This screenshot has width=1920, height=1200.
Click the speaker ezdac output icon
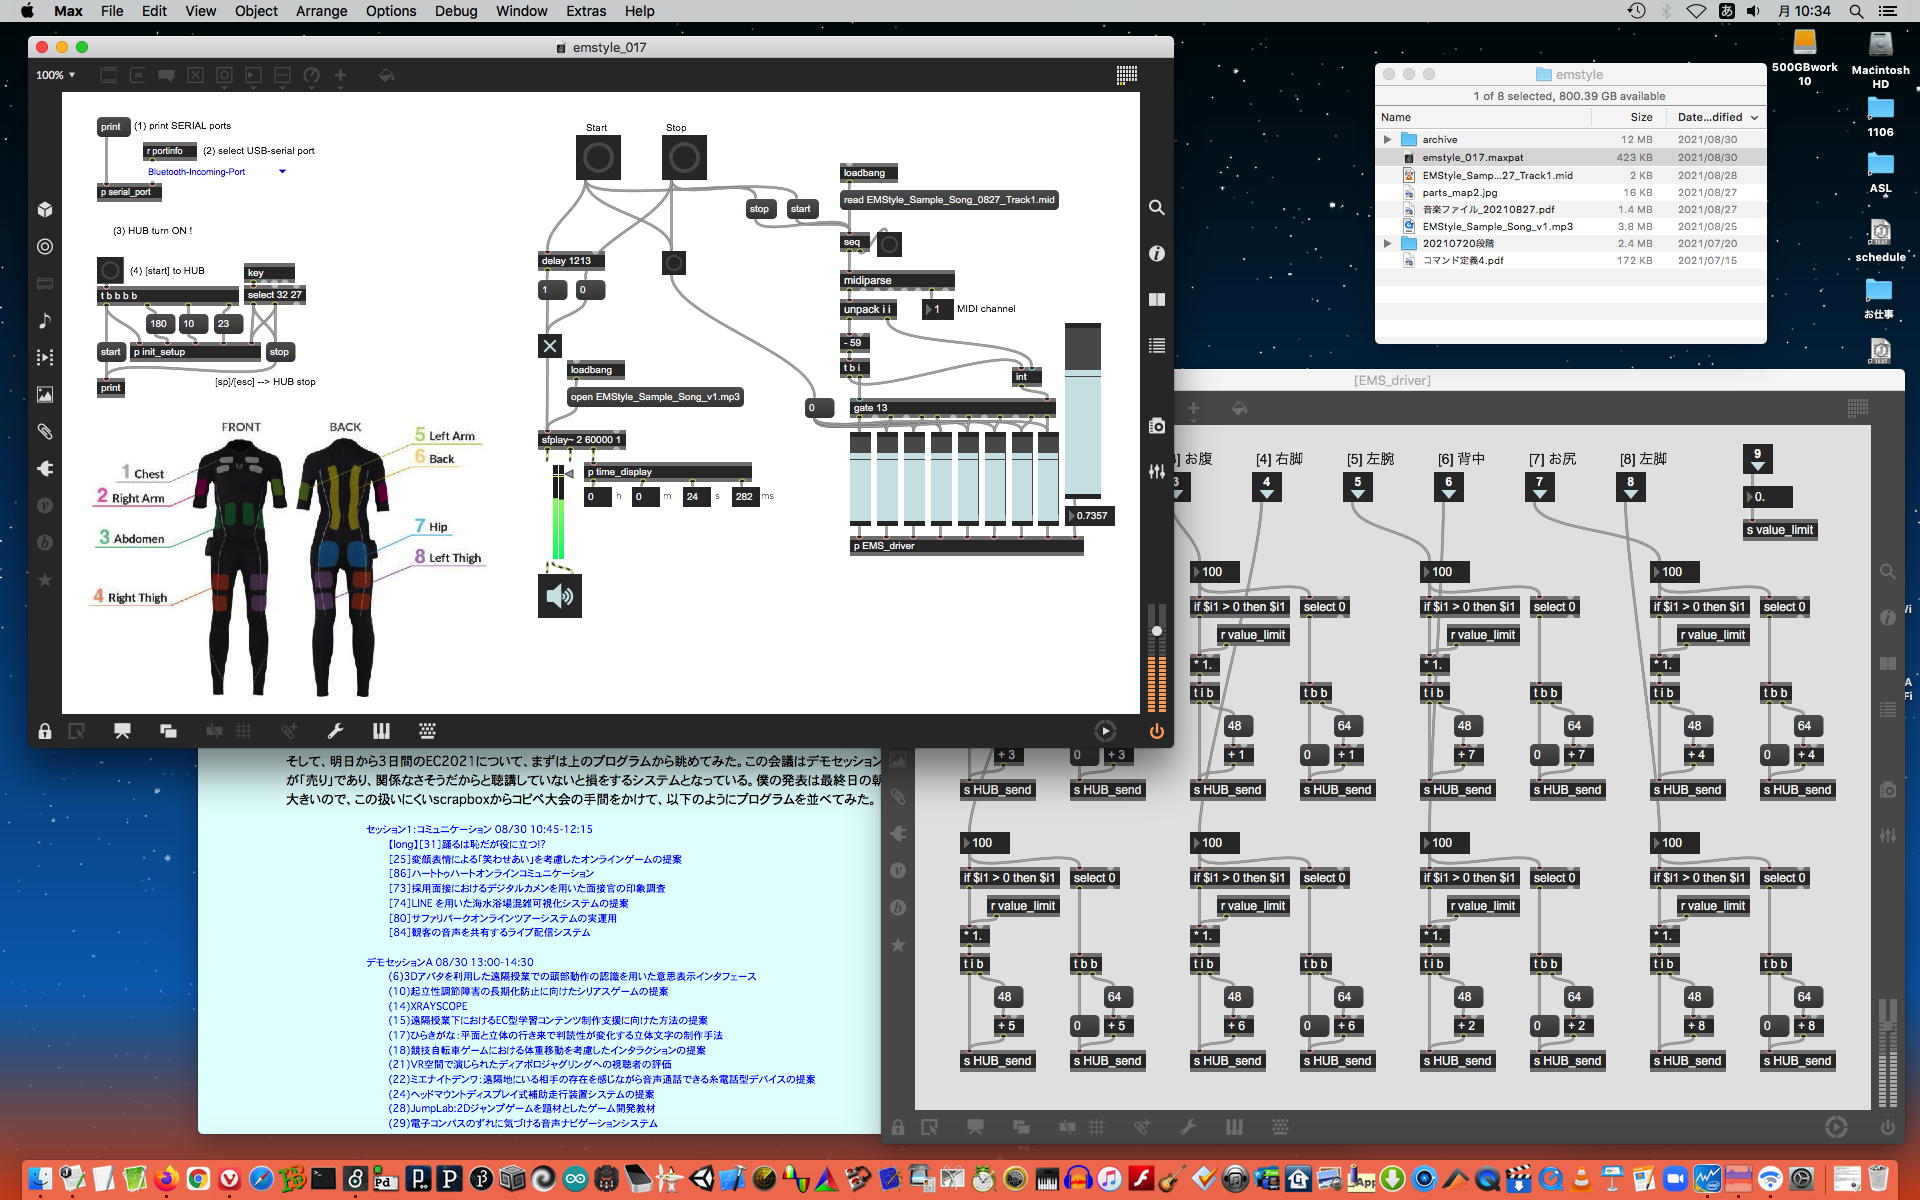pos(559,596)
